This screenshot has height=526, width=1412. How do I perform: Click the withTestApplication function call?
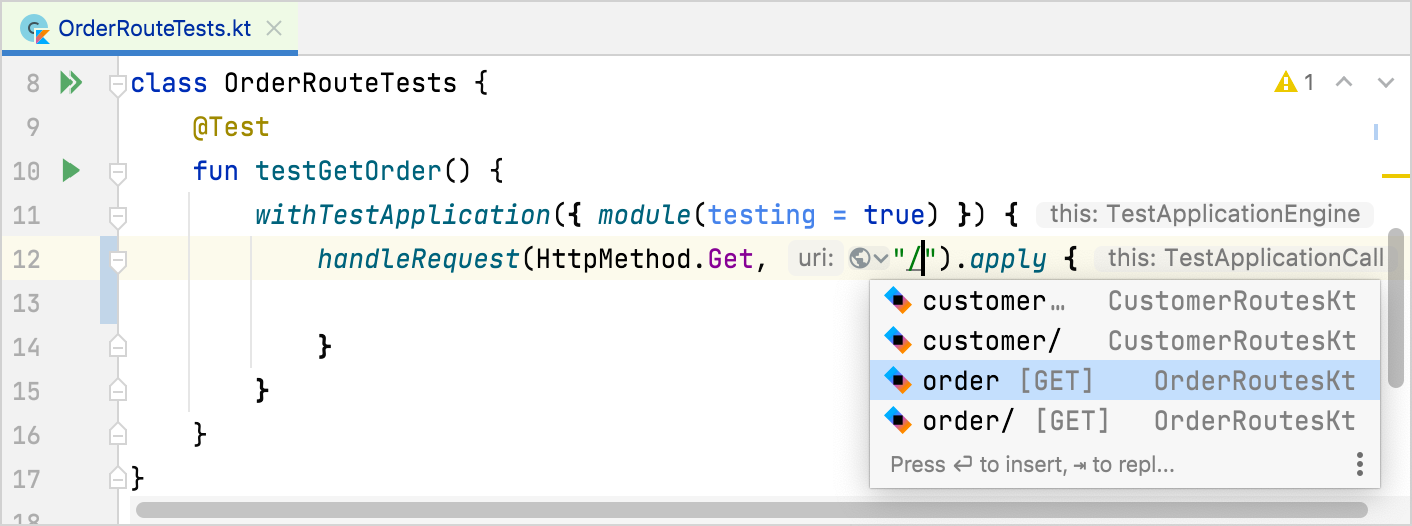point(403,215)
